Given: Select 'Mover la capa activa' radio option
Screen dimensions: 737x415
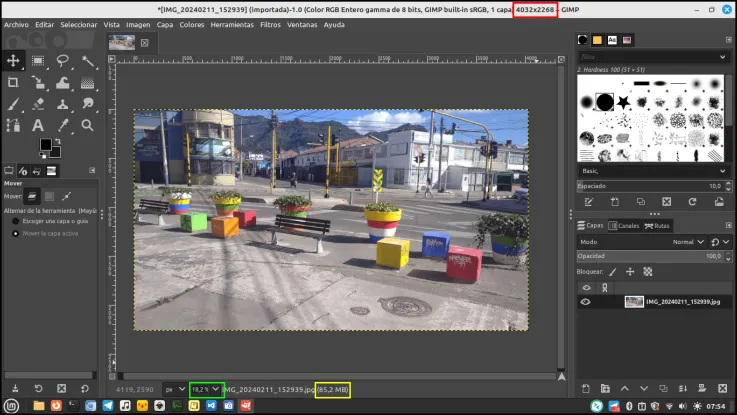Looking at the screenshot, I should 16,233.
